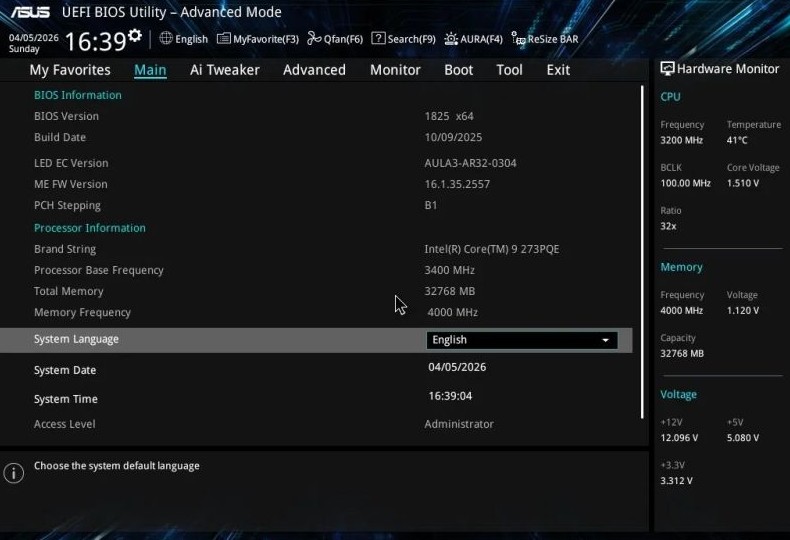790x540 pixels.
Task: Switch to the Main tab
Action: (x=150, y=70)
